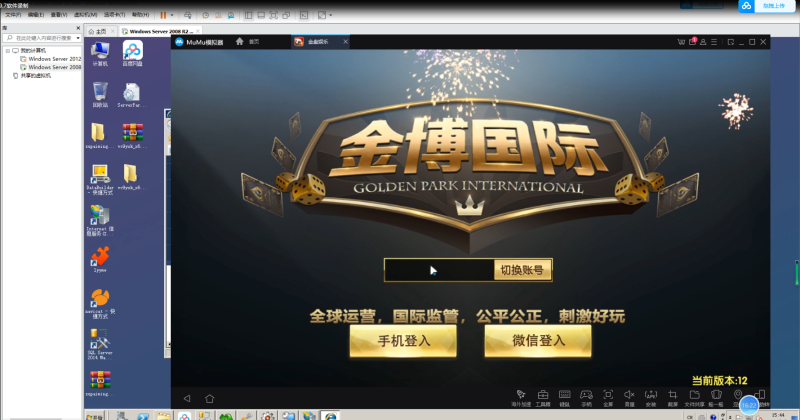Open the 编辑(E) menu in VMware
Viewport: 800px width, 420px height.
point(36,15)
